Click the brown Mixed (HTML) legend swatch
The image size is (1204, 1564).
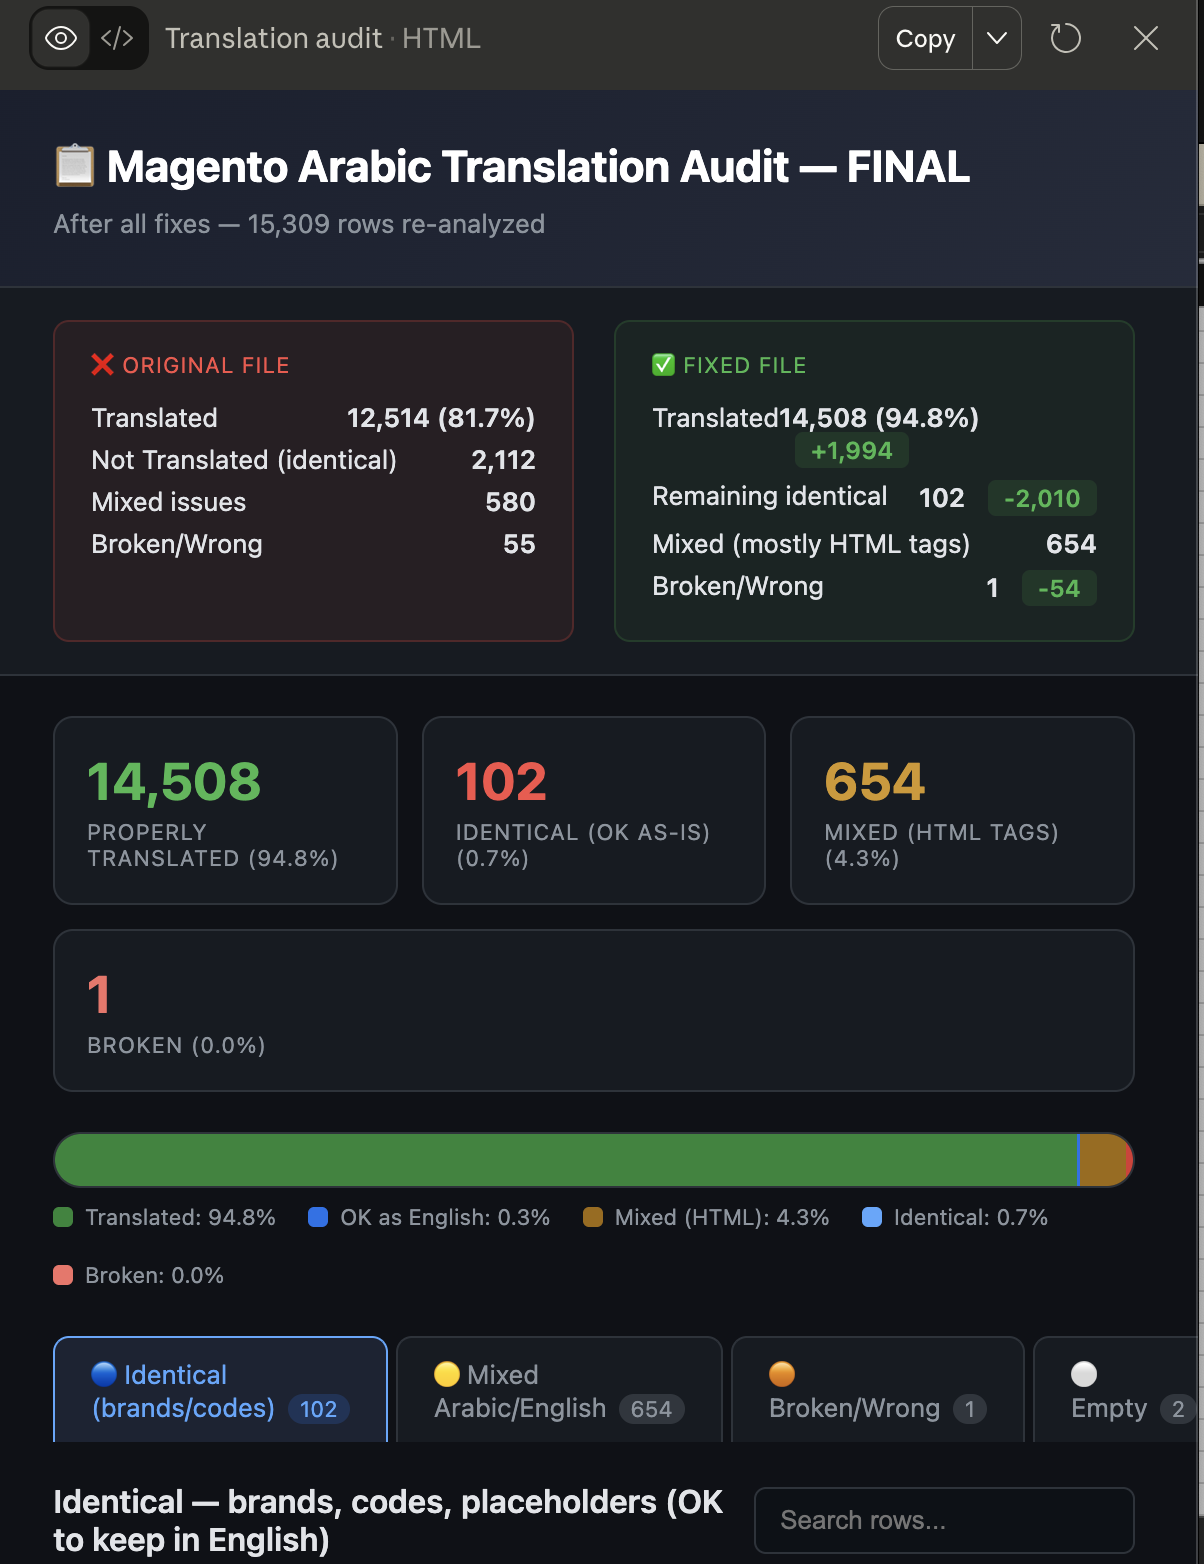tap(593, 1217)
